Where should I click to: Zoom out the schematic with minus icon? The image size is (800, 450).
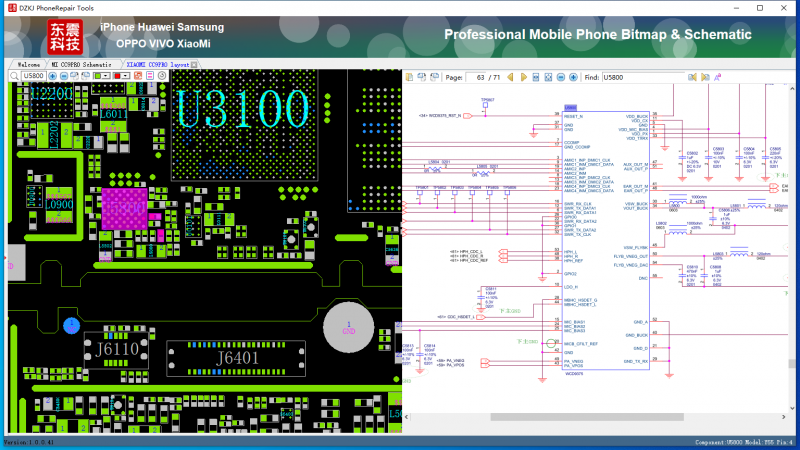click(x=561, y=77)
